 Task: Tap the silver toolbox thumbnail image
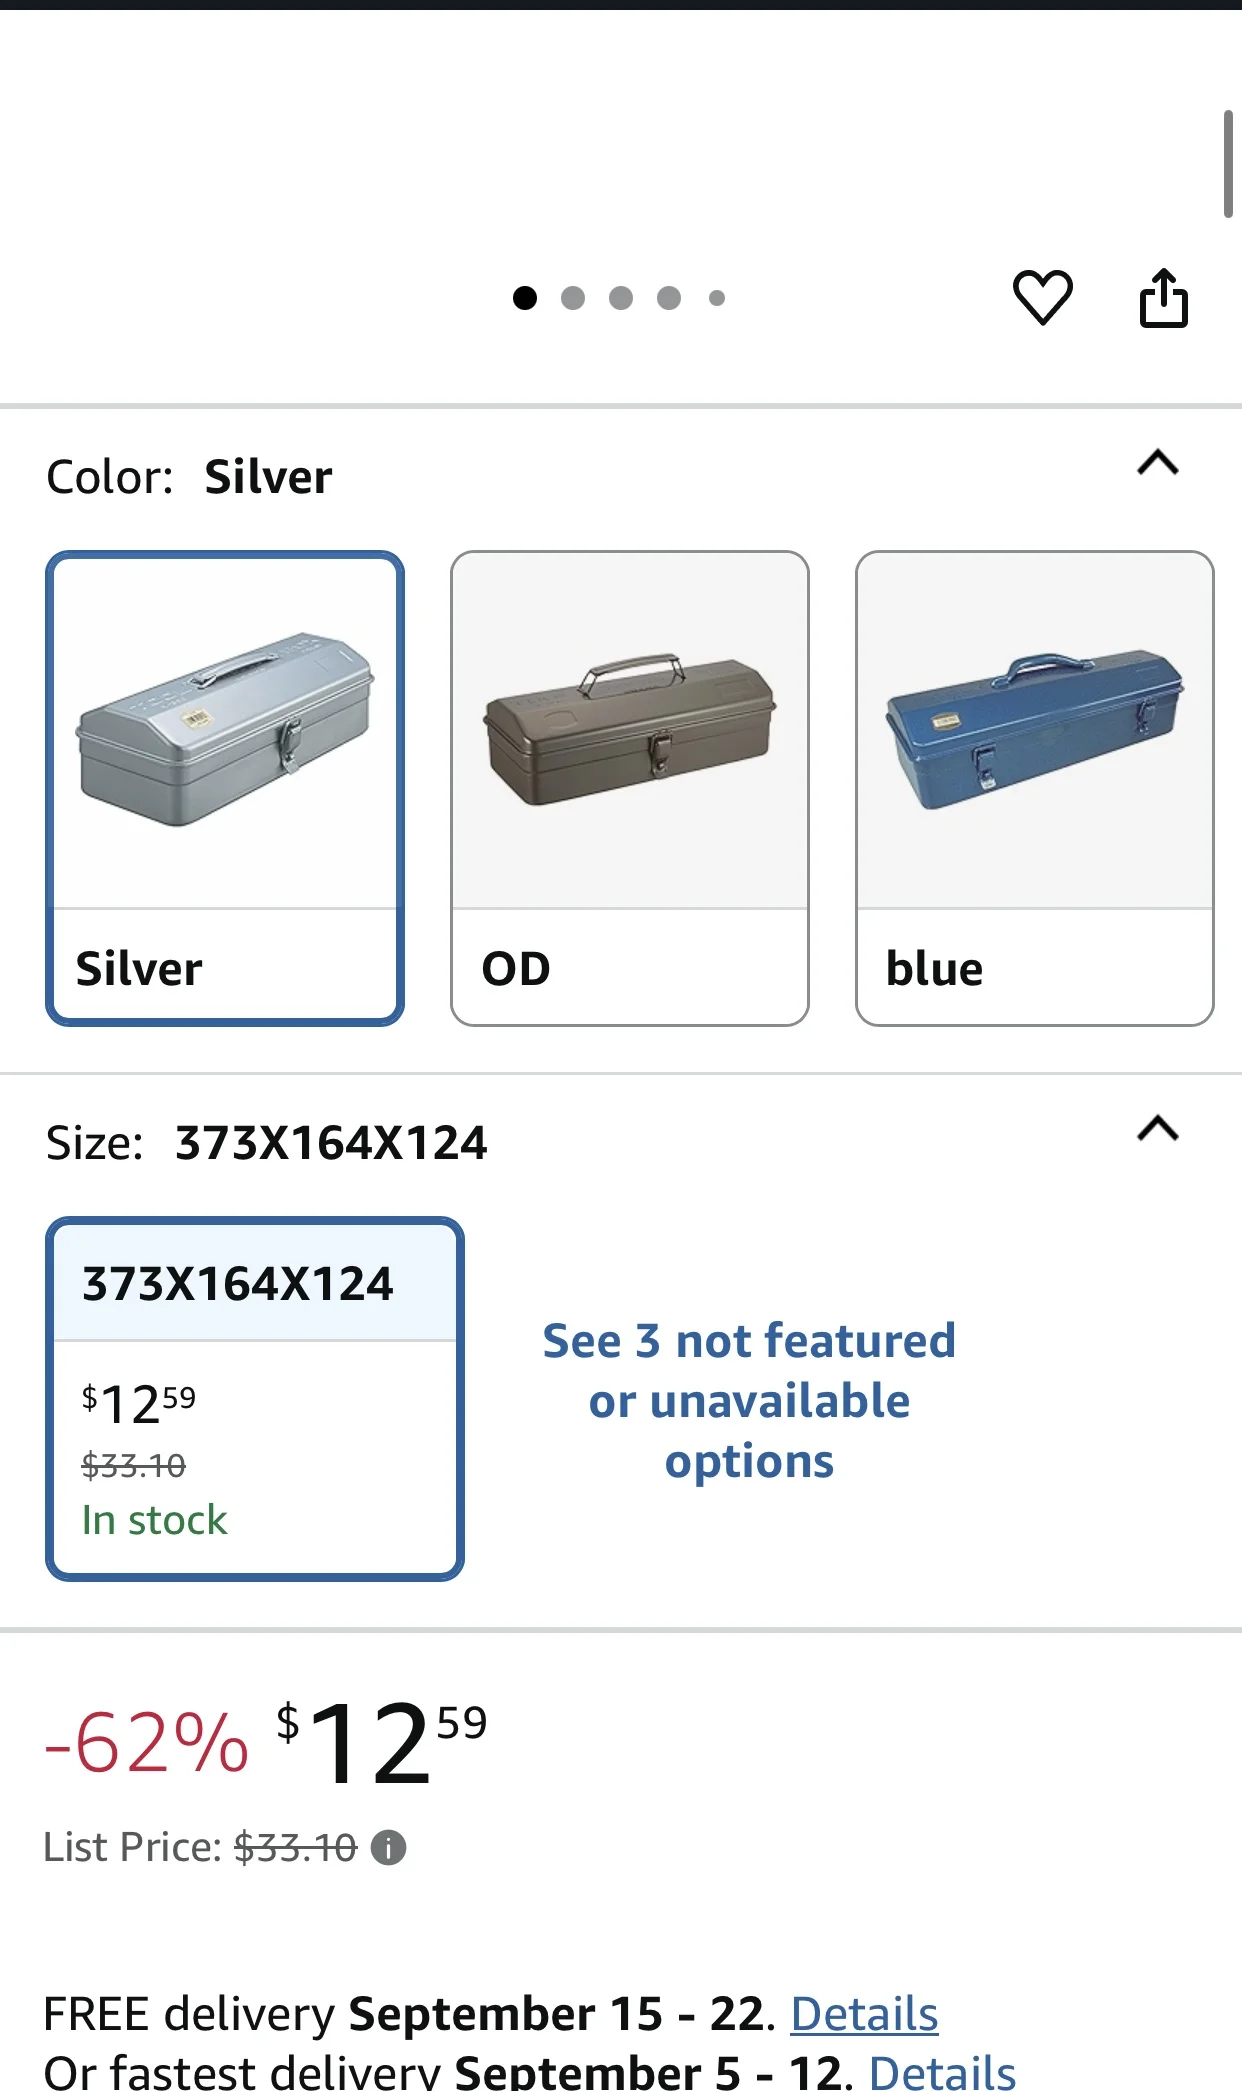point(225,730)
